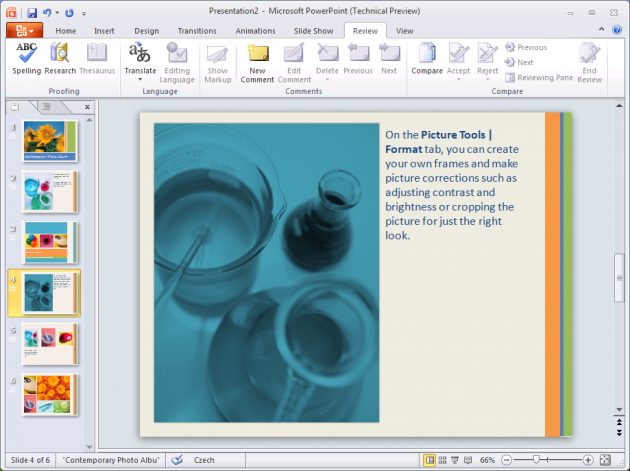Open the Slide Show tab

click(313, 31)
